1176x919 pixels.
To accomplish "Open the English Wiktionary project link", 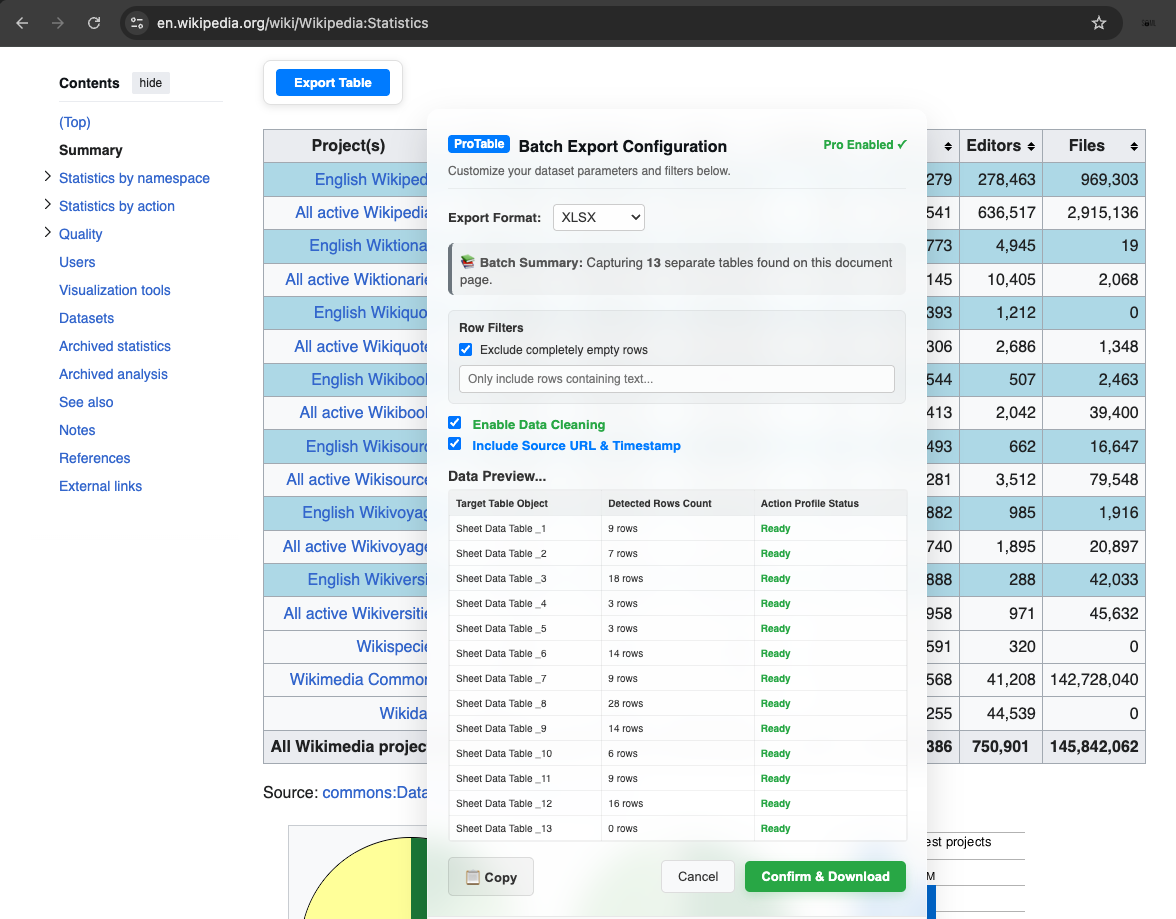I will 368,246.
